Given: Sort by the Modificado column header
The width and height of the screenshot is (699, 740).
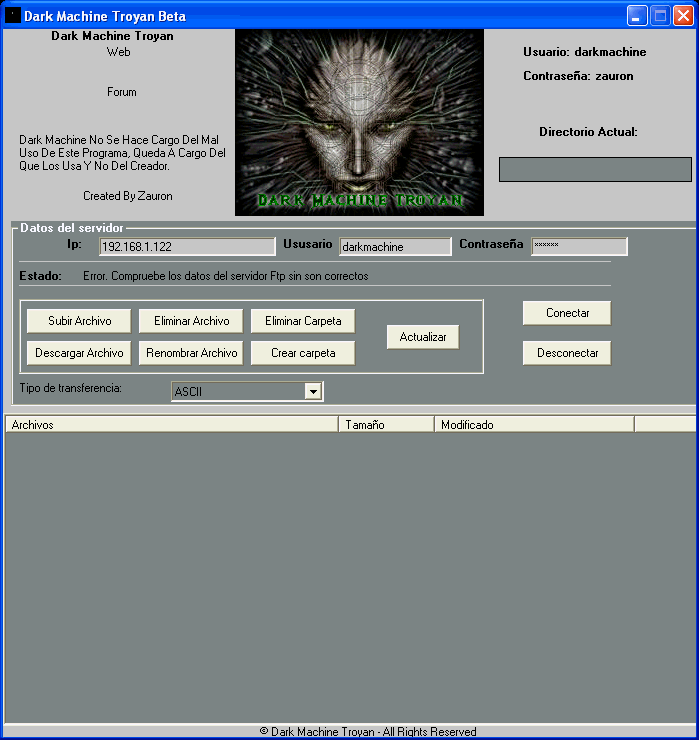Looking at the screenshot, I should pyautogui.click(x=534, y=425).
